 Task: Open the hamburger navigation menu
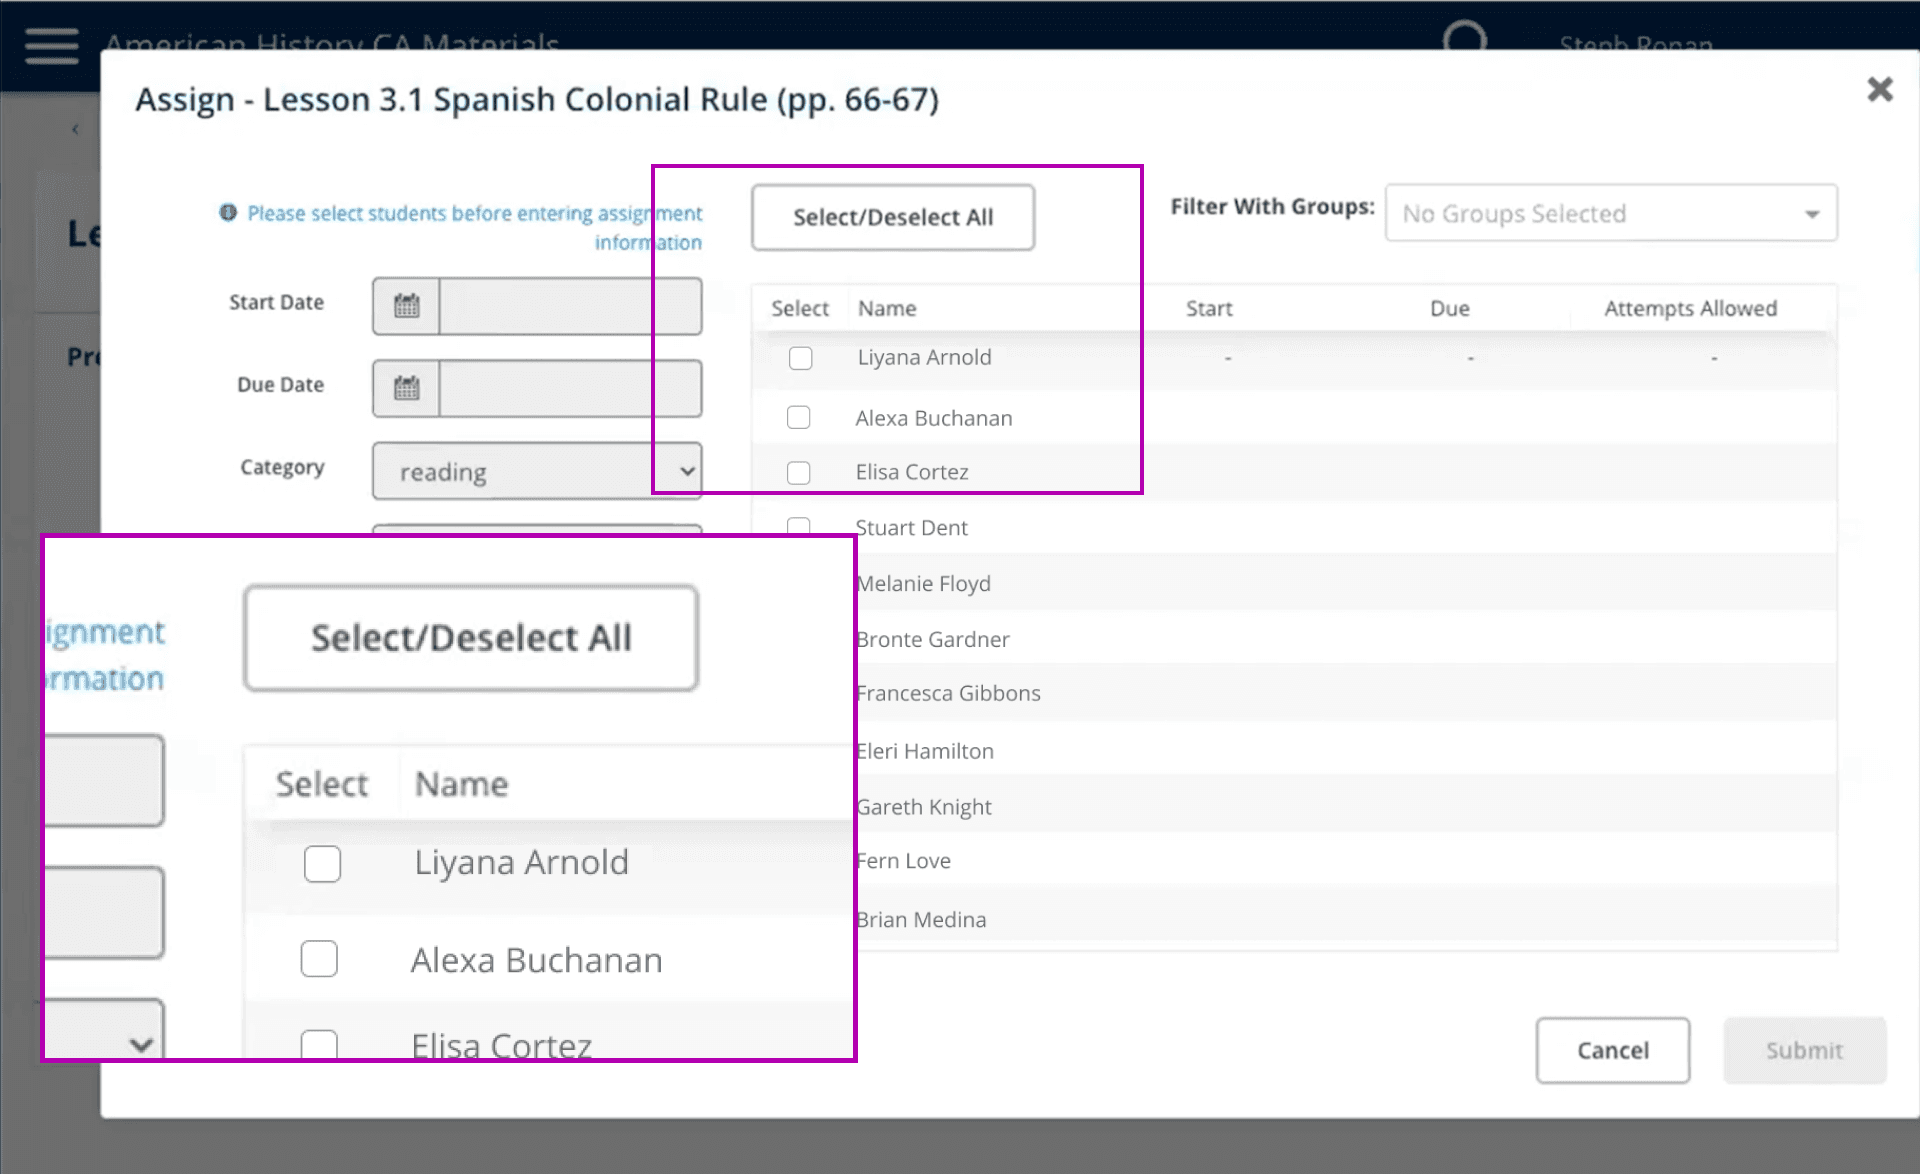(51, 46)
